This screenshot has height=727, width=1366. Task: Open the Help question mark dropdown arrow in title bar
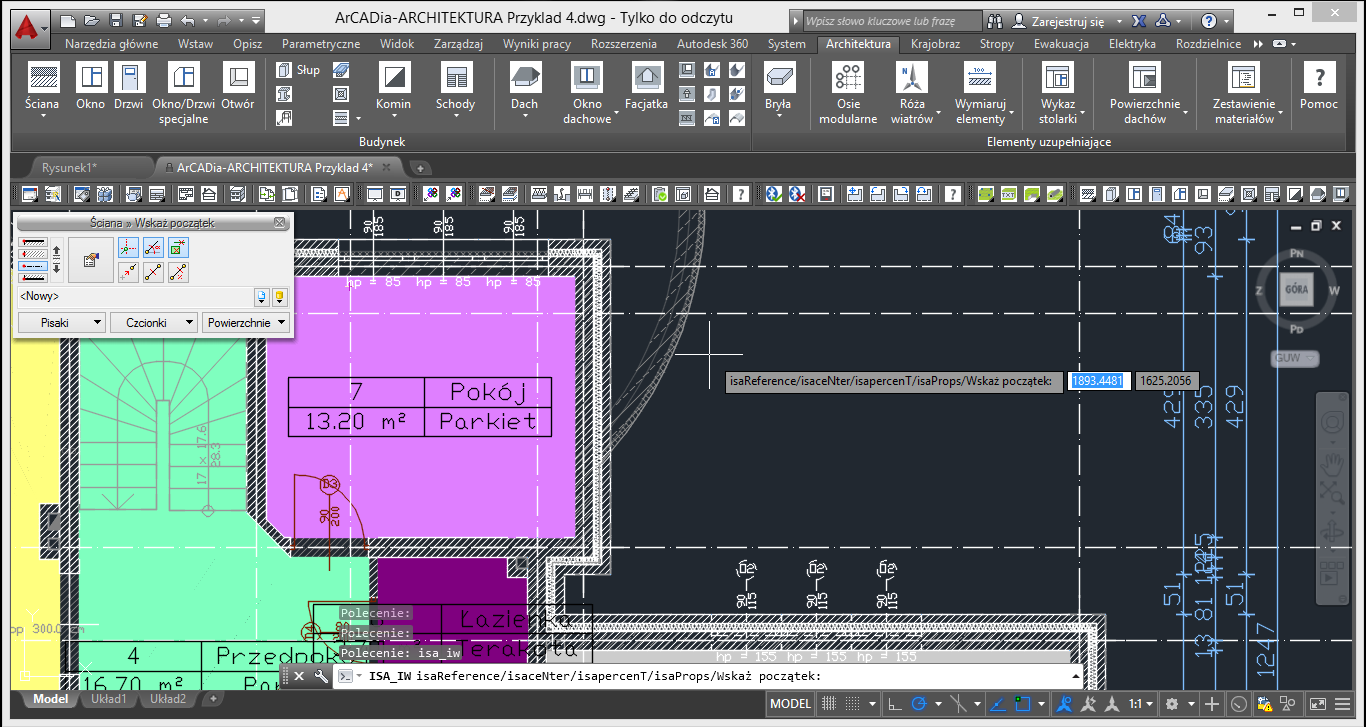tap(1228, 20)
